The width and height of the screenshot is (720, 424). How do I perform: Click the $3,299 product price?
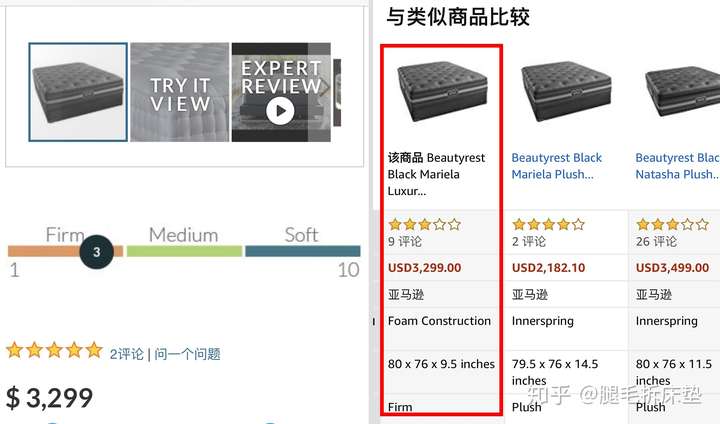pos(49,397)
